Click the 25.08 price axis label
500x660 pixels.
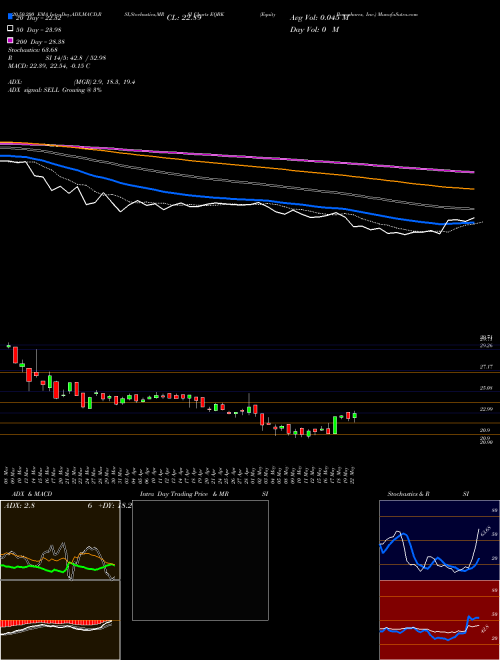pos(486,388)
